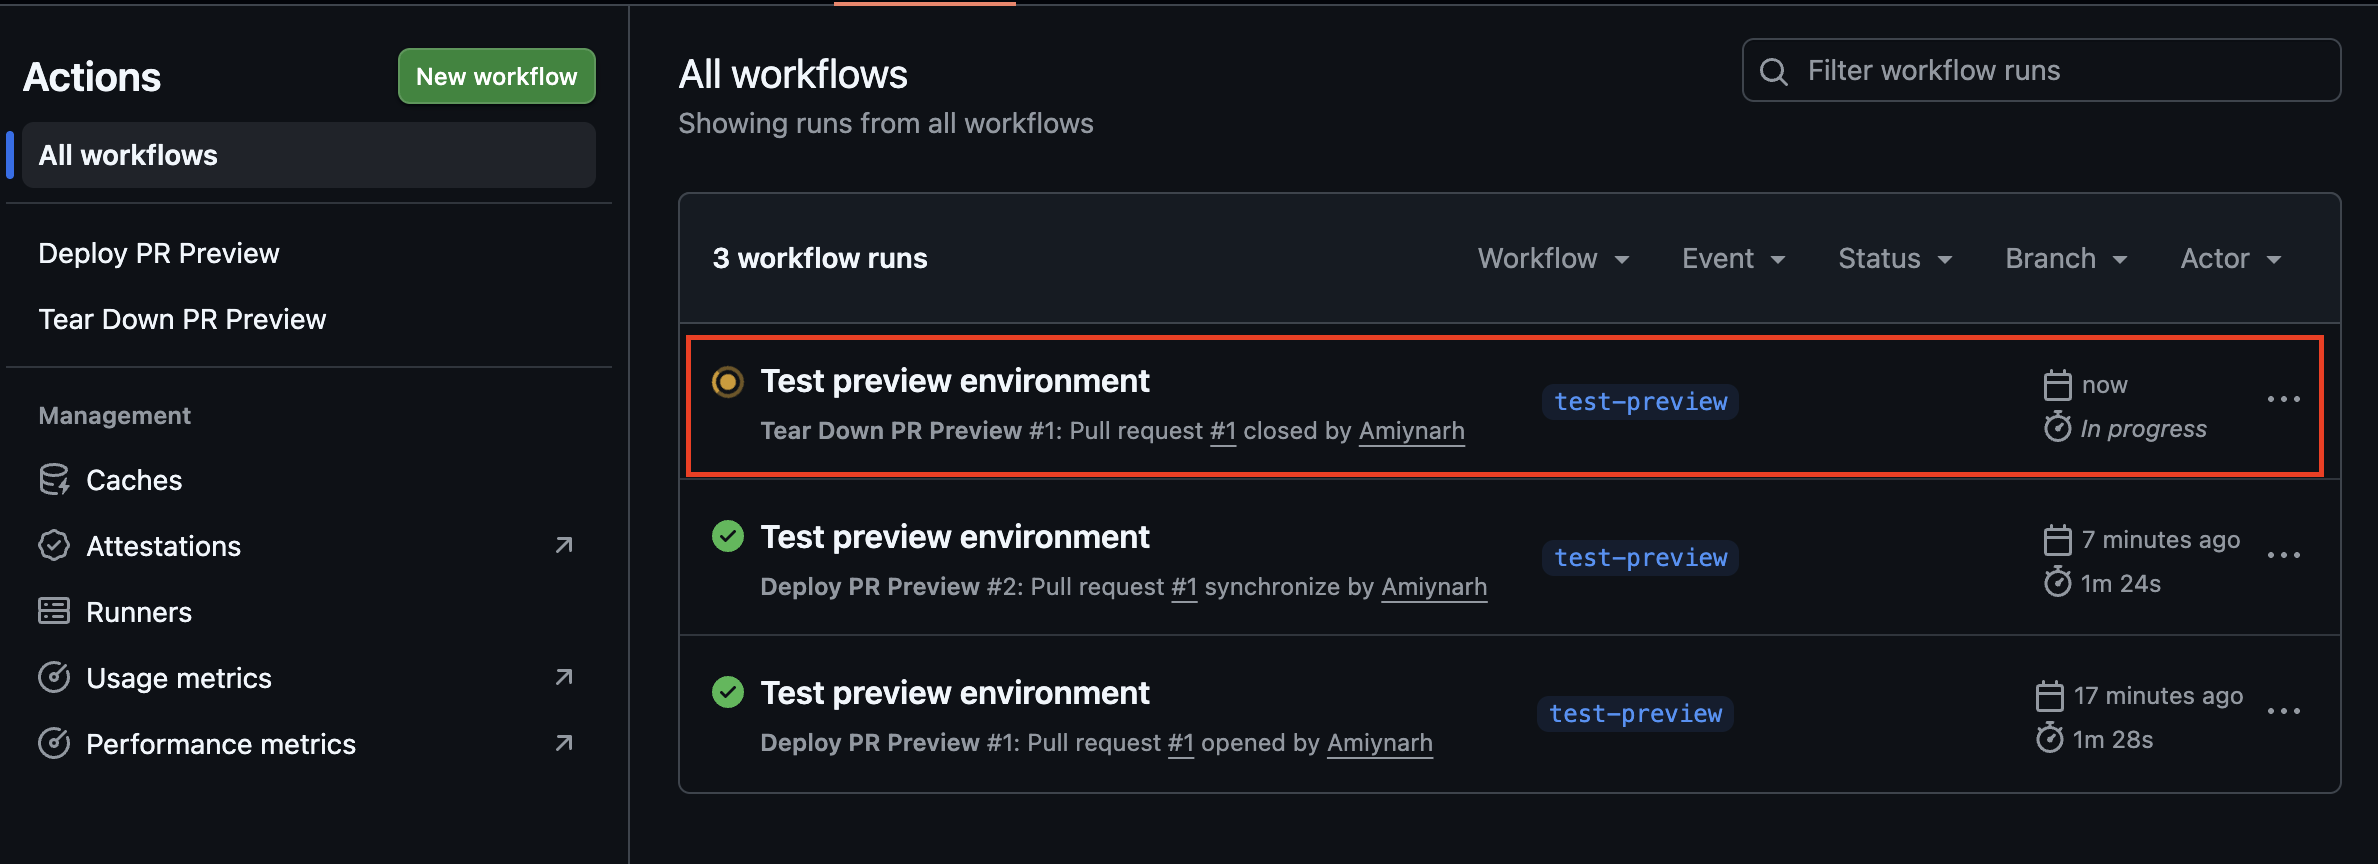Click search magnifier icon in filter box
The height and width of the screenshot is (864, 2378).
click(1774, 71)
